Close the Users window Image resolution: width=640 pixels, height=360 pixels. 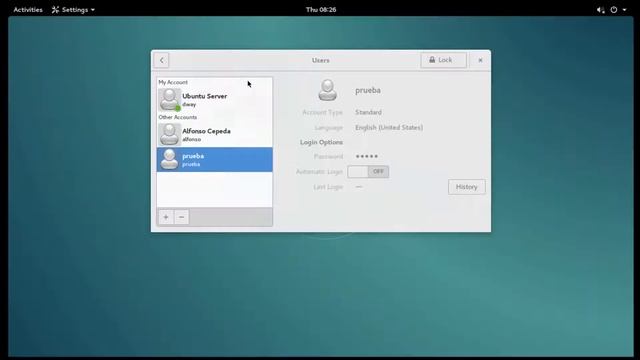[x=480, y=60]
